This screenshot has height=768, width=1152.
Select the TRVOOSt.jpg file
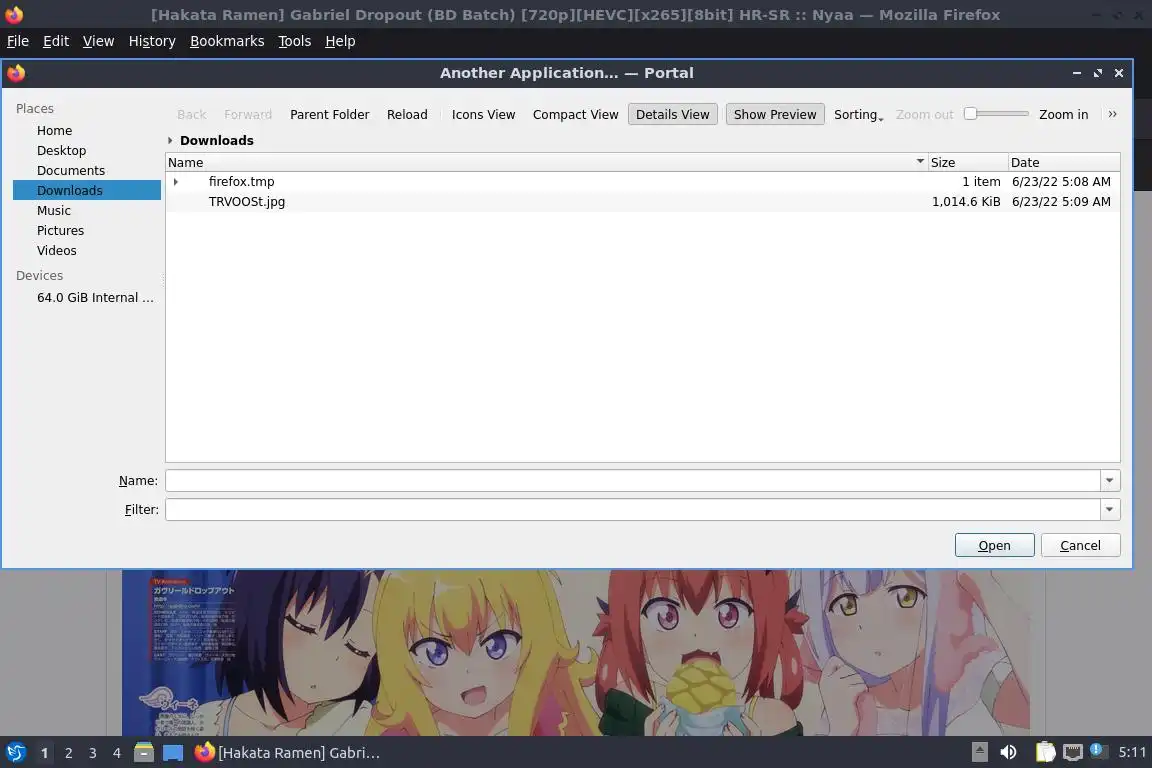point(247,201)
